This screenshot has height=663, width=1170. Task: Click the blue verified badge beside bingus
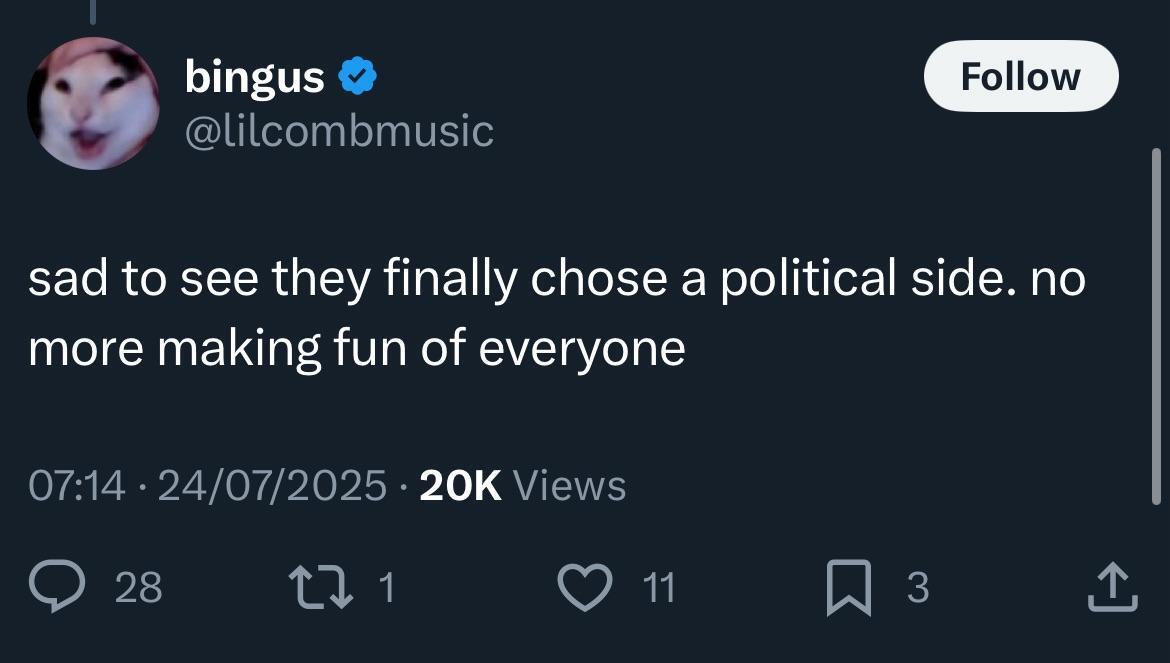(x=356, y=77)
